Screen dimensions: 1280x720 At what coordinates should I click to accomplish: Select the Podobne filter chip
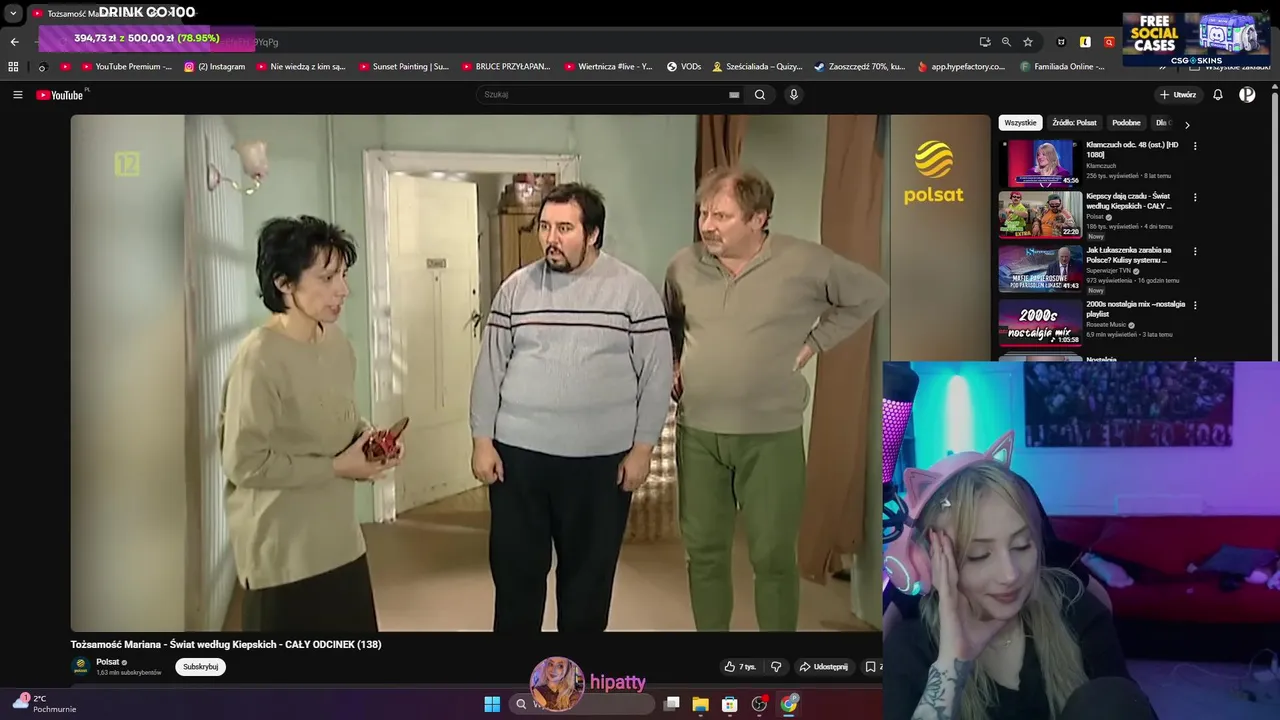[x=1126, y=123]
